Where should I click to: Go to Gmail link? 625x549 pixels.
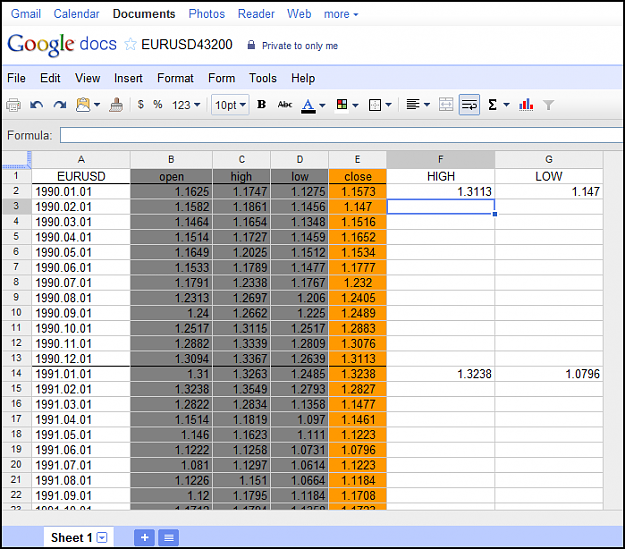pyautogui.click(x=26, y=14)
